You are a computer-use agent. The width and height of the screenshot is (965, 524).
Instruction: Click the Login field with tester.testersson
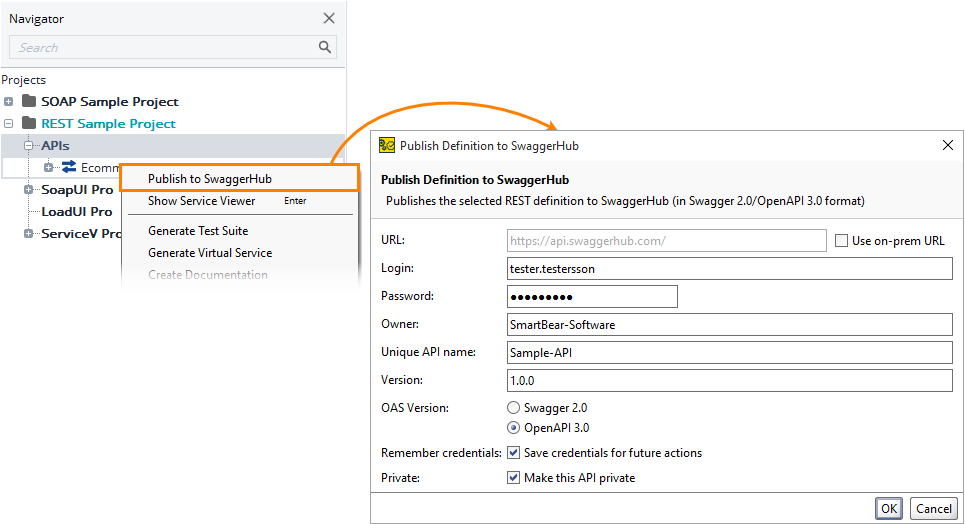730,268
